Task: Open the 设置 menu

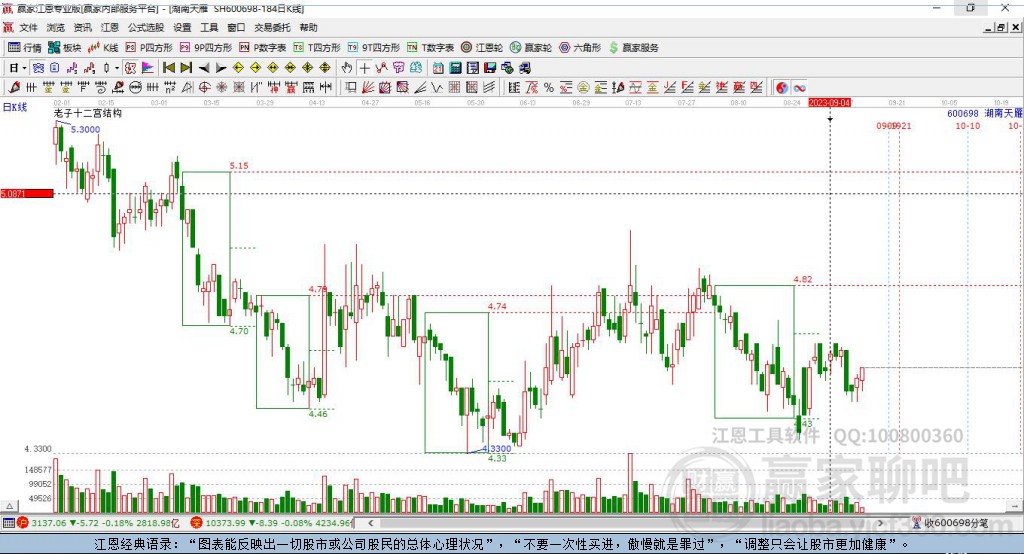Action: tap(182, 27)
